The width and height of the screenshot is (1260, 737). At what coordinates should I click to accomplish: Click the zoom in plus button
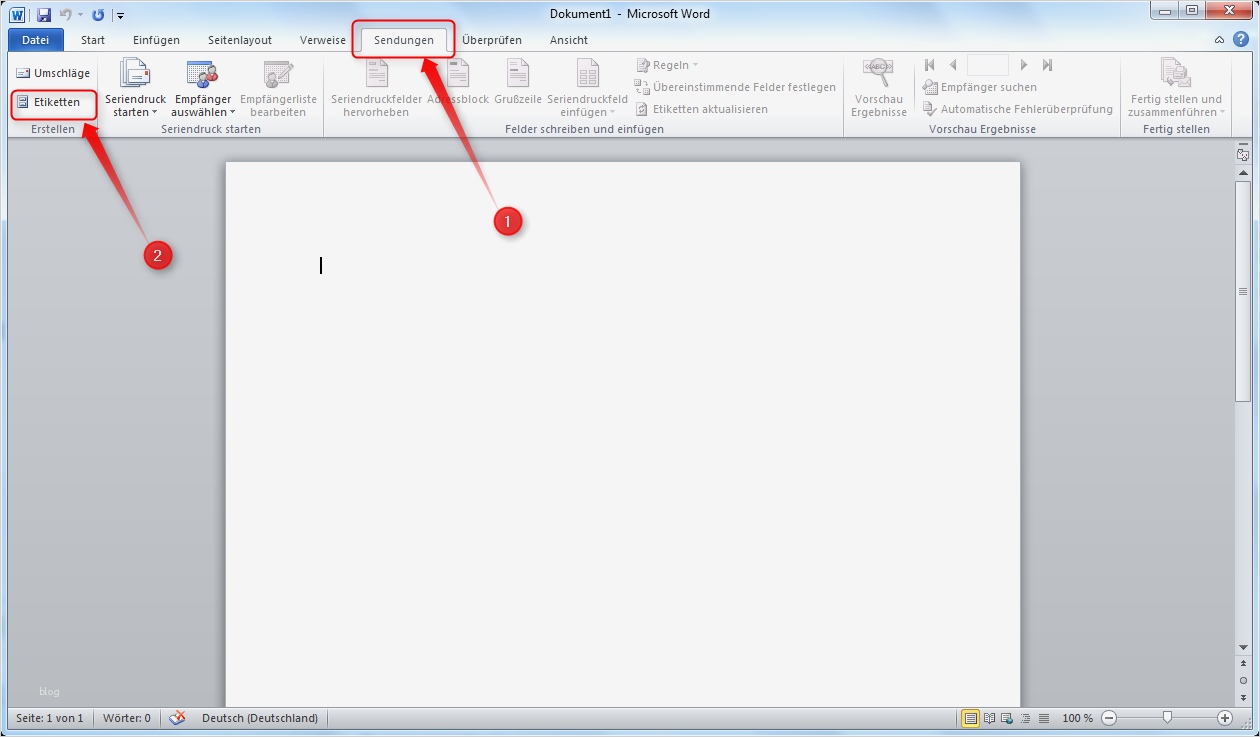(1225, 718)
